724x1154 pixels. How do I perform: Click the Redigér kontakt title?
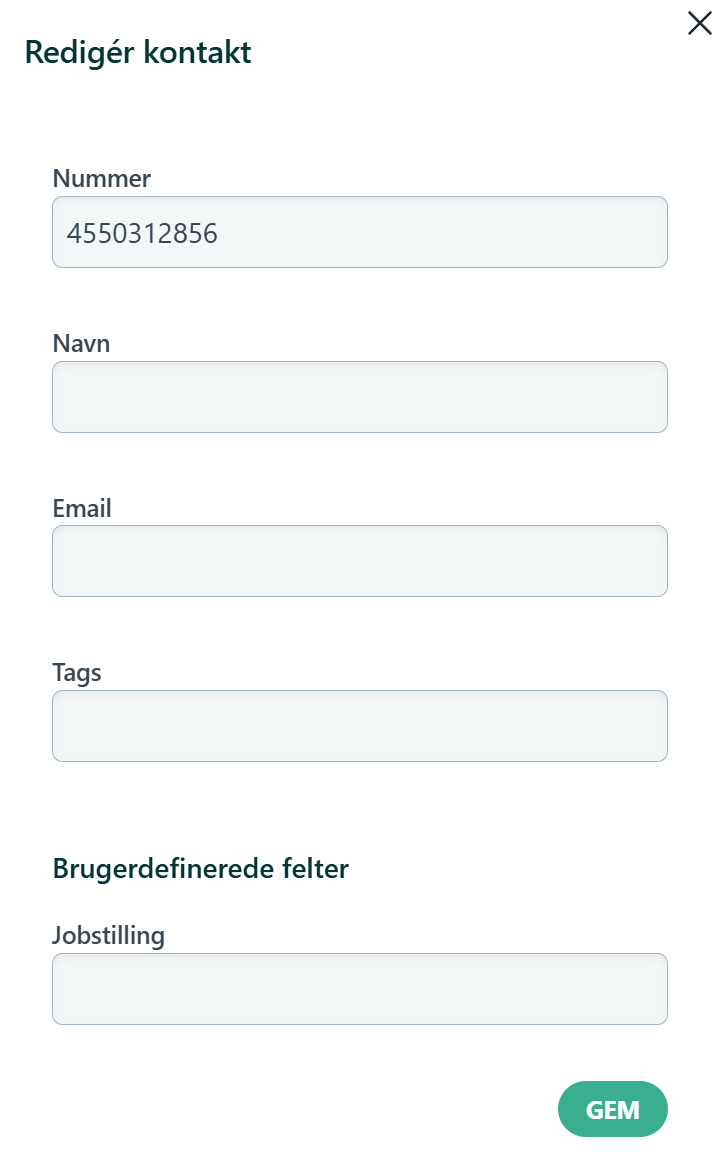point(137,52)
